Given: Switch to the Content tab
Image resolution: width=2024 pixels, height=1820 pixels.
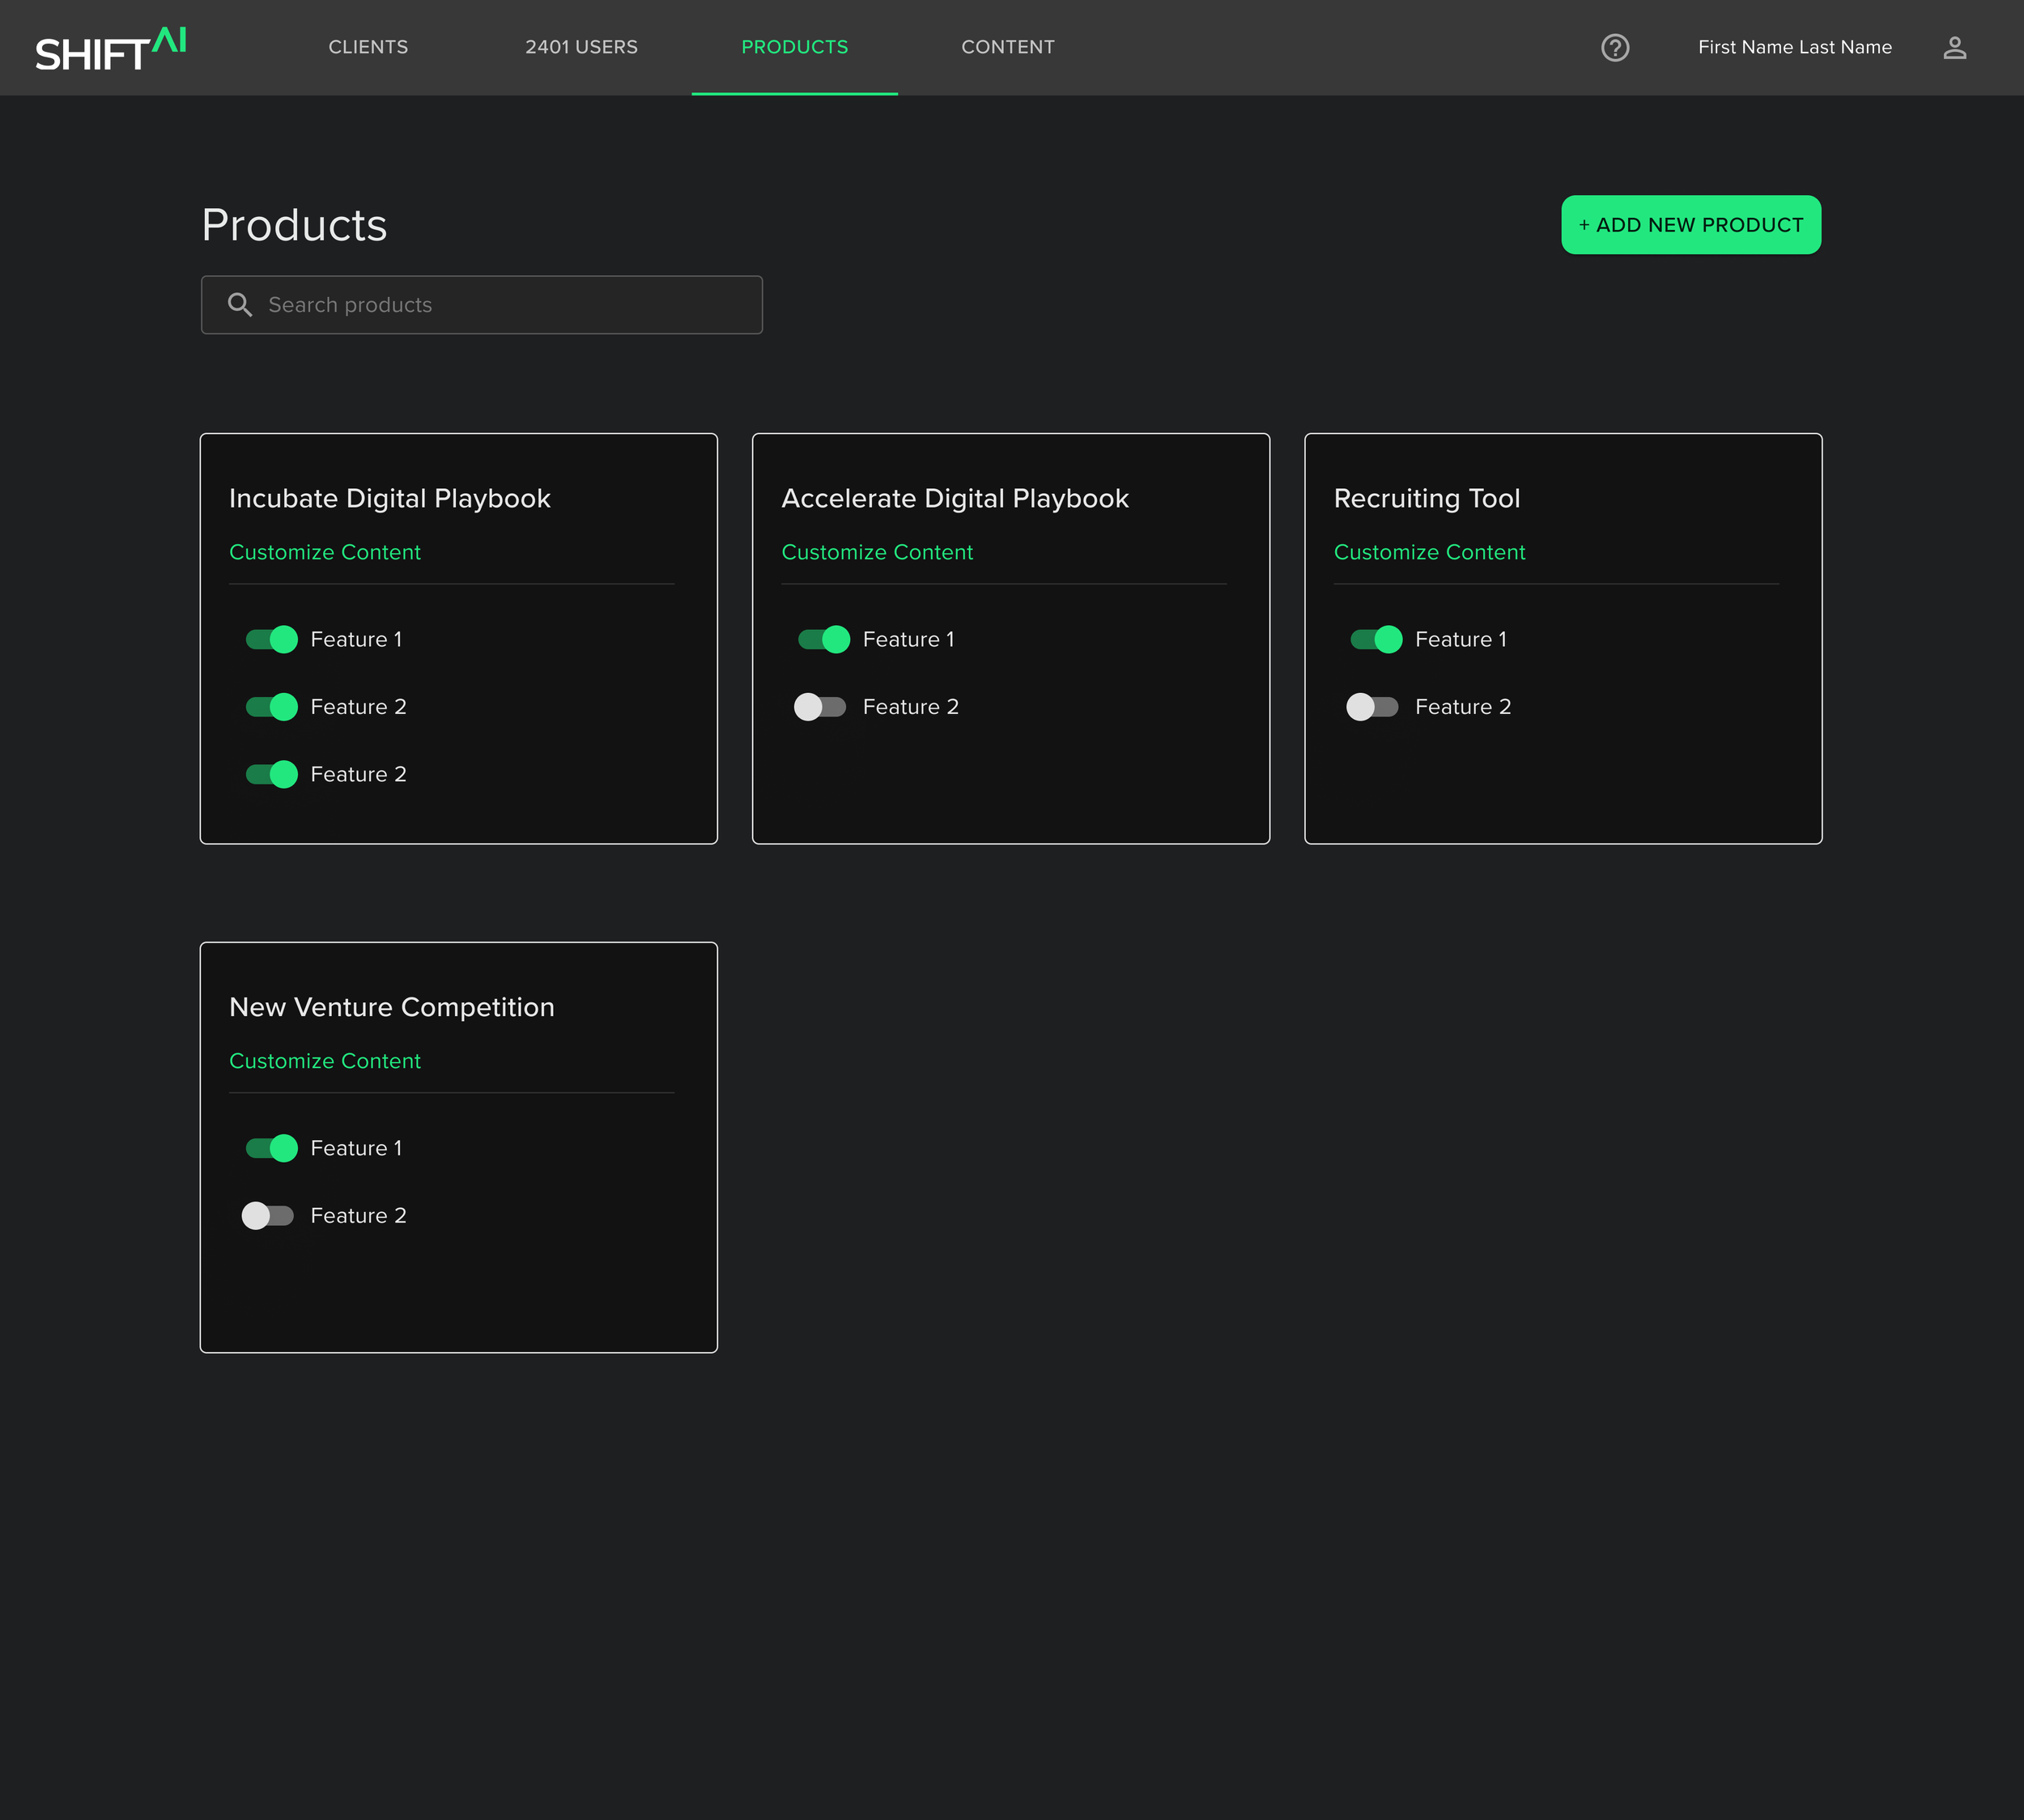Looking at the screenshot, I should tap(1007, 47).
